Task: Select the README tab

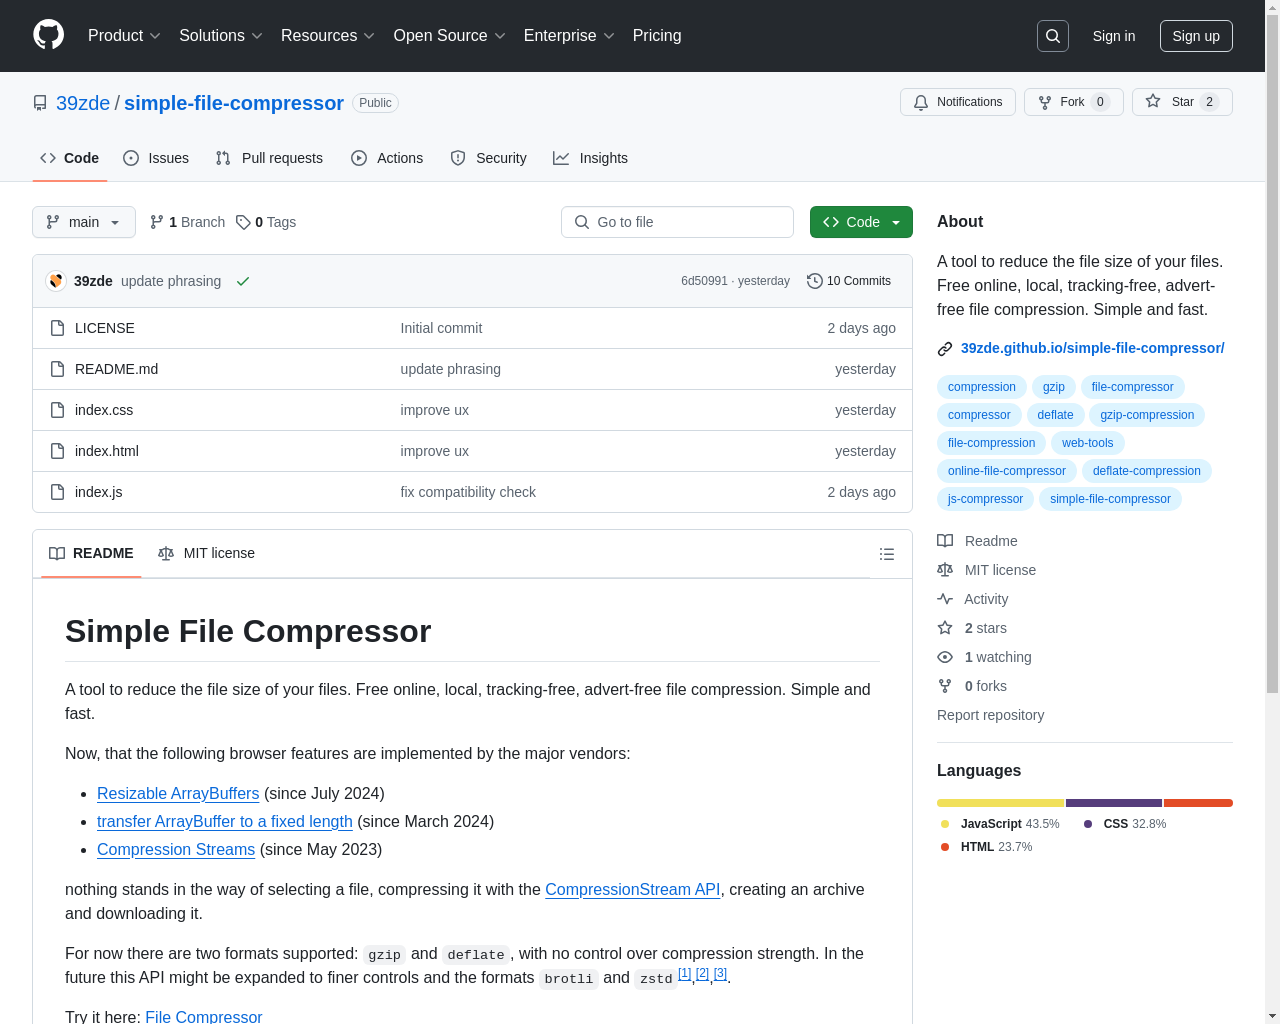Action: click(91, 553)
